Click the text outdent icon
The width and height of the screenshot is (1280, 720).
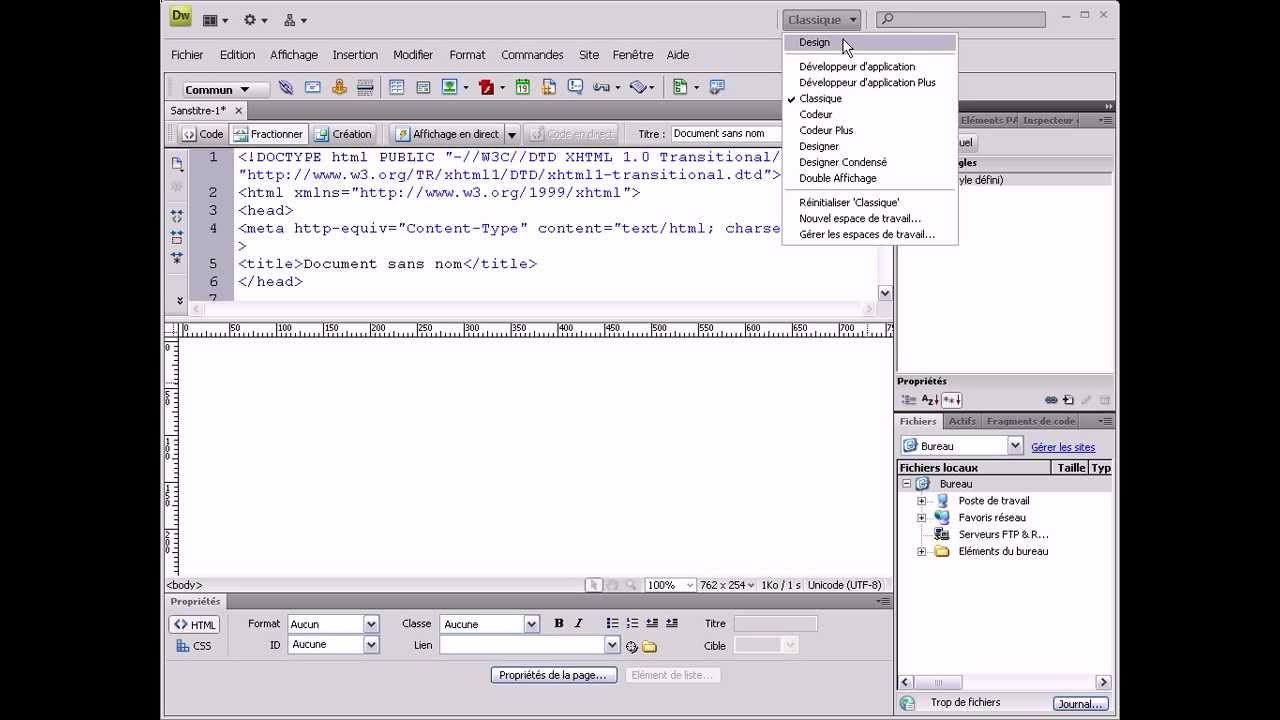pos(652,623)
